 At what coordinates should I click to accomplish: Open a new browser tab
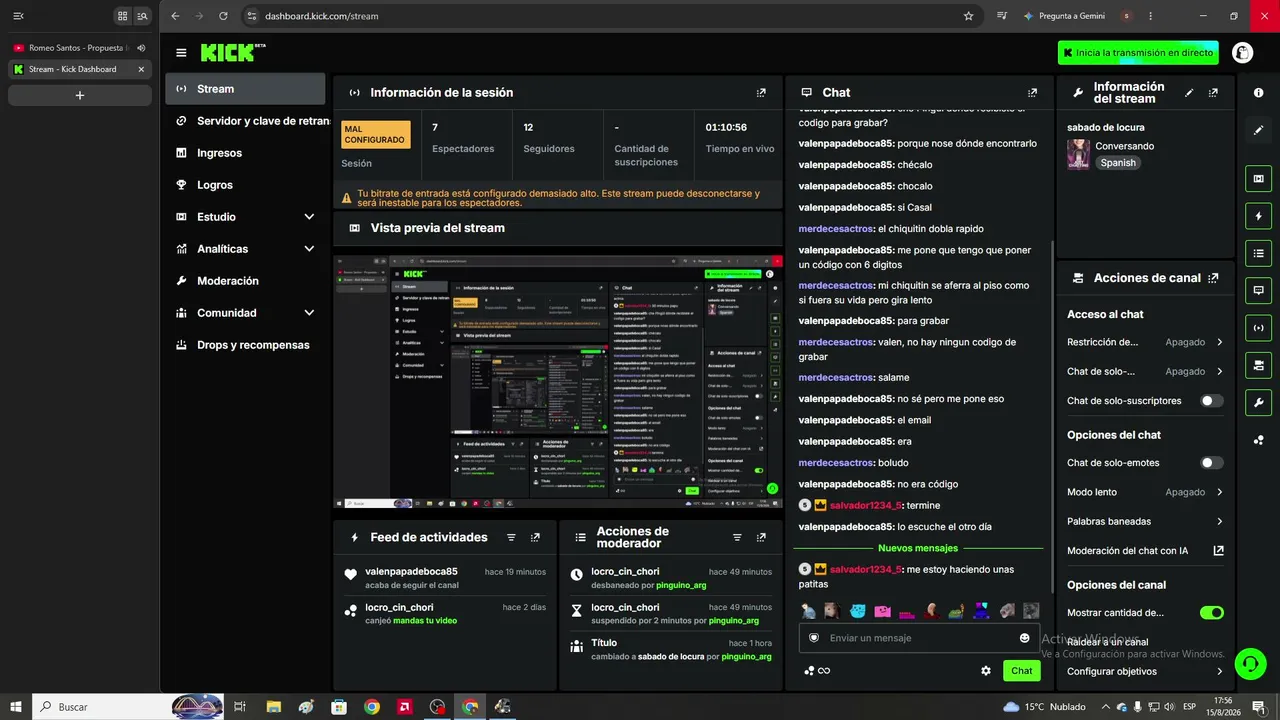point(79,95)
